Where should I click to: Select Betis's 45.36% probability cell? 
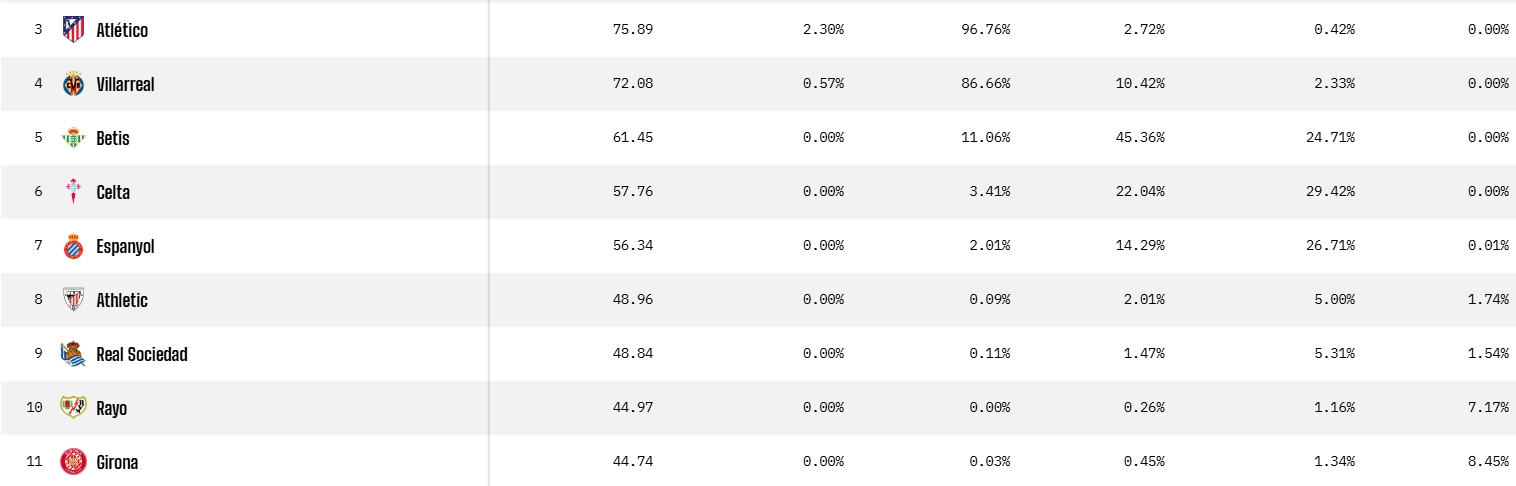(x=1139, y=138)
